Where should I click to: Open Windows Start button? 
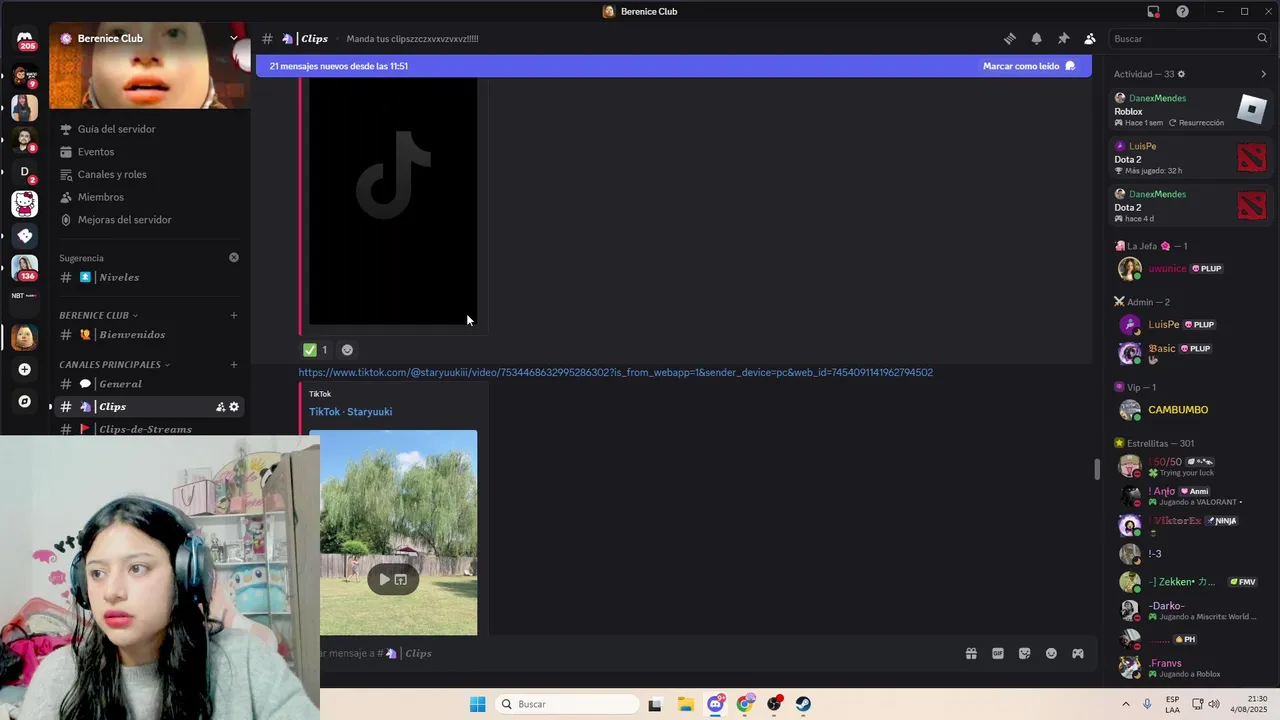[x=478, y=704]
